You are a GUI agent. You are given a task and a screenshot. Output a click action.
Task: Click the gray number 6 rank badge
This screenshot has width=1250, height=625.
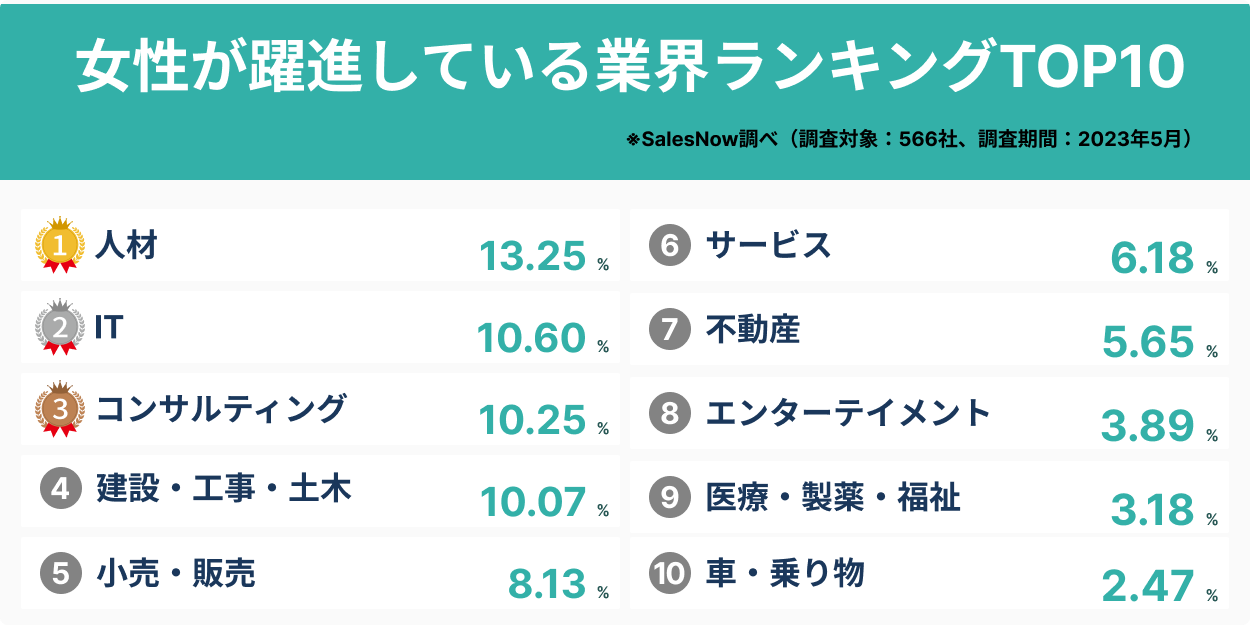pyautogui.click(x=670, y=246)
